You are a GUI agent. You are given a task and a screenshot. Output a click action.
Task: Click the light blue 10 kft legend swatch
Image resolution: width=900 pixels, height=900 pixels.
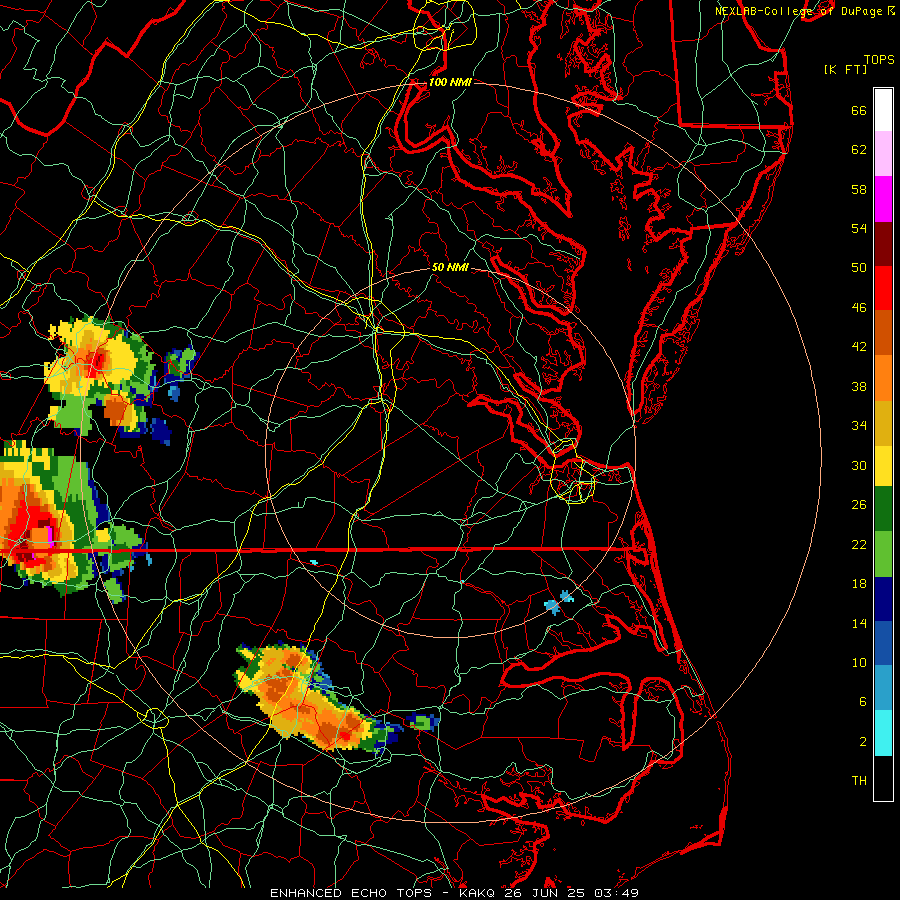(883, 688)
